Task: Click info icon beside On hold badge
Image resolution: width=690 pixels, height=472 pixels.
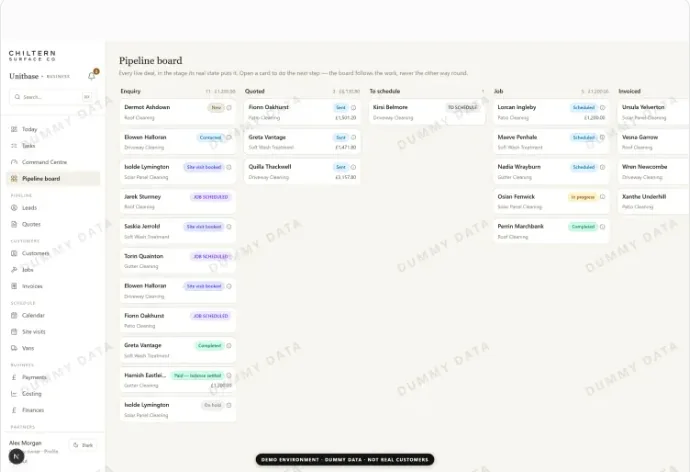Action: click(229, 405)
